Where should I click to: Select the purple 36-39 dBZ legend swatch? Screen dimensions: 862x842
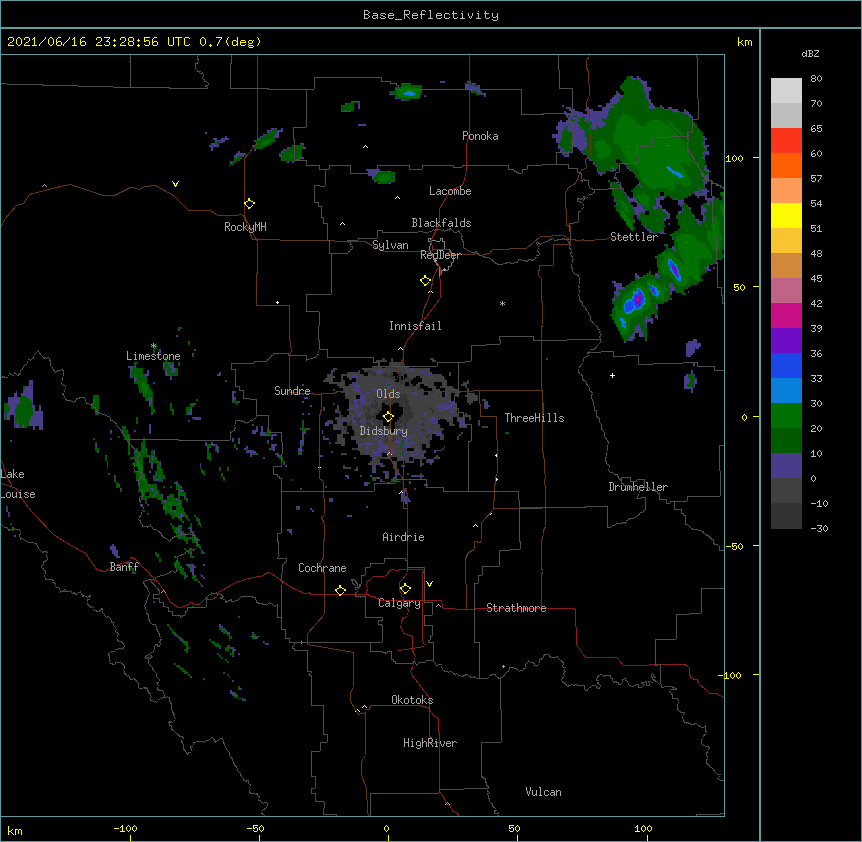(786, 341)
